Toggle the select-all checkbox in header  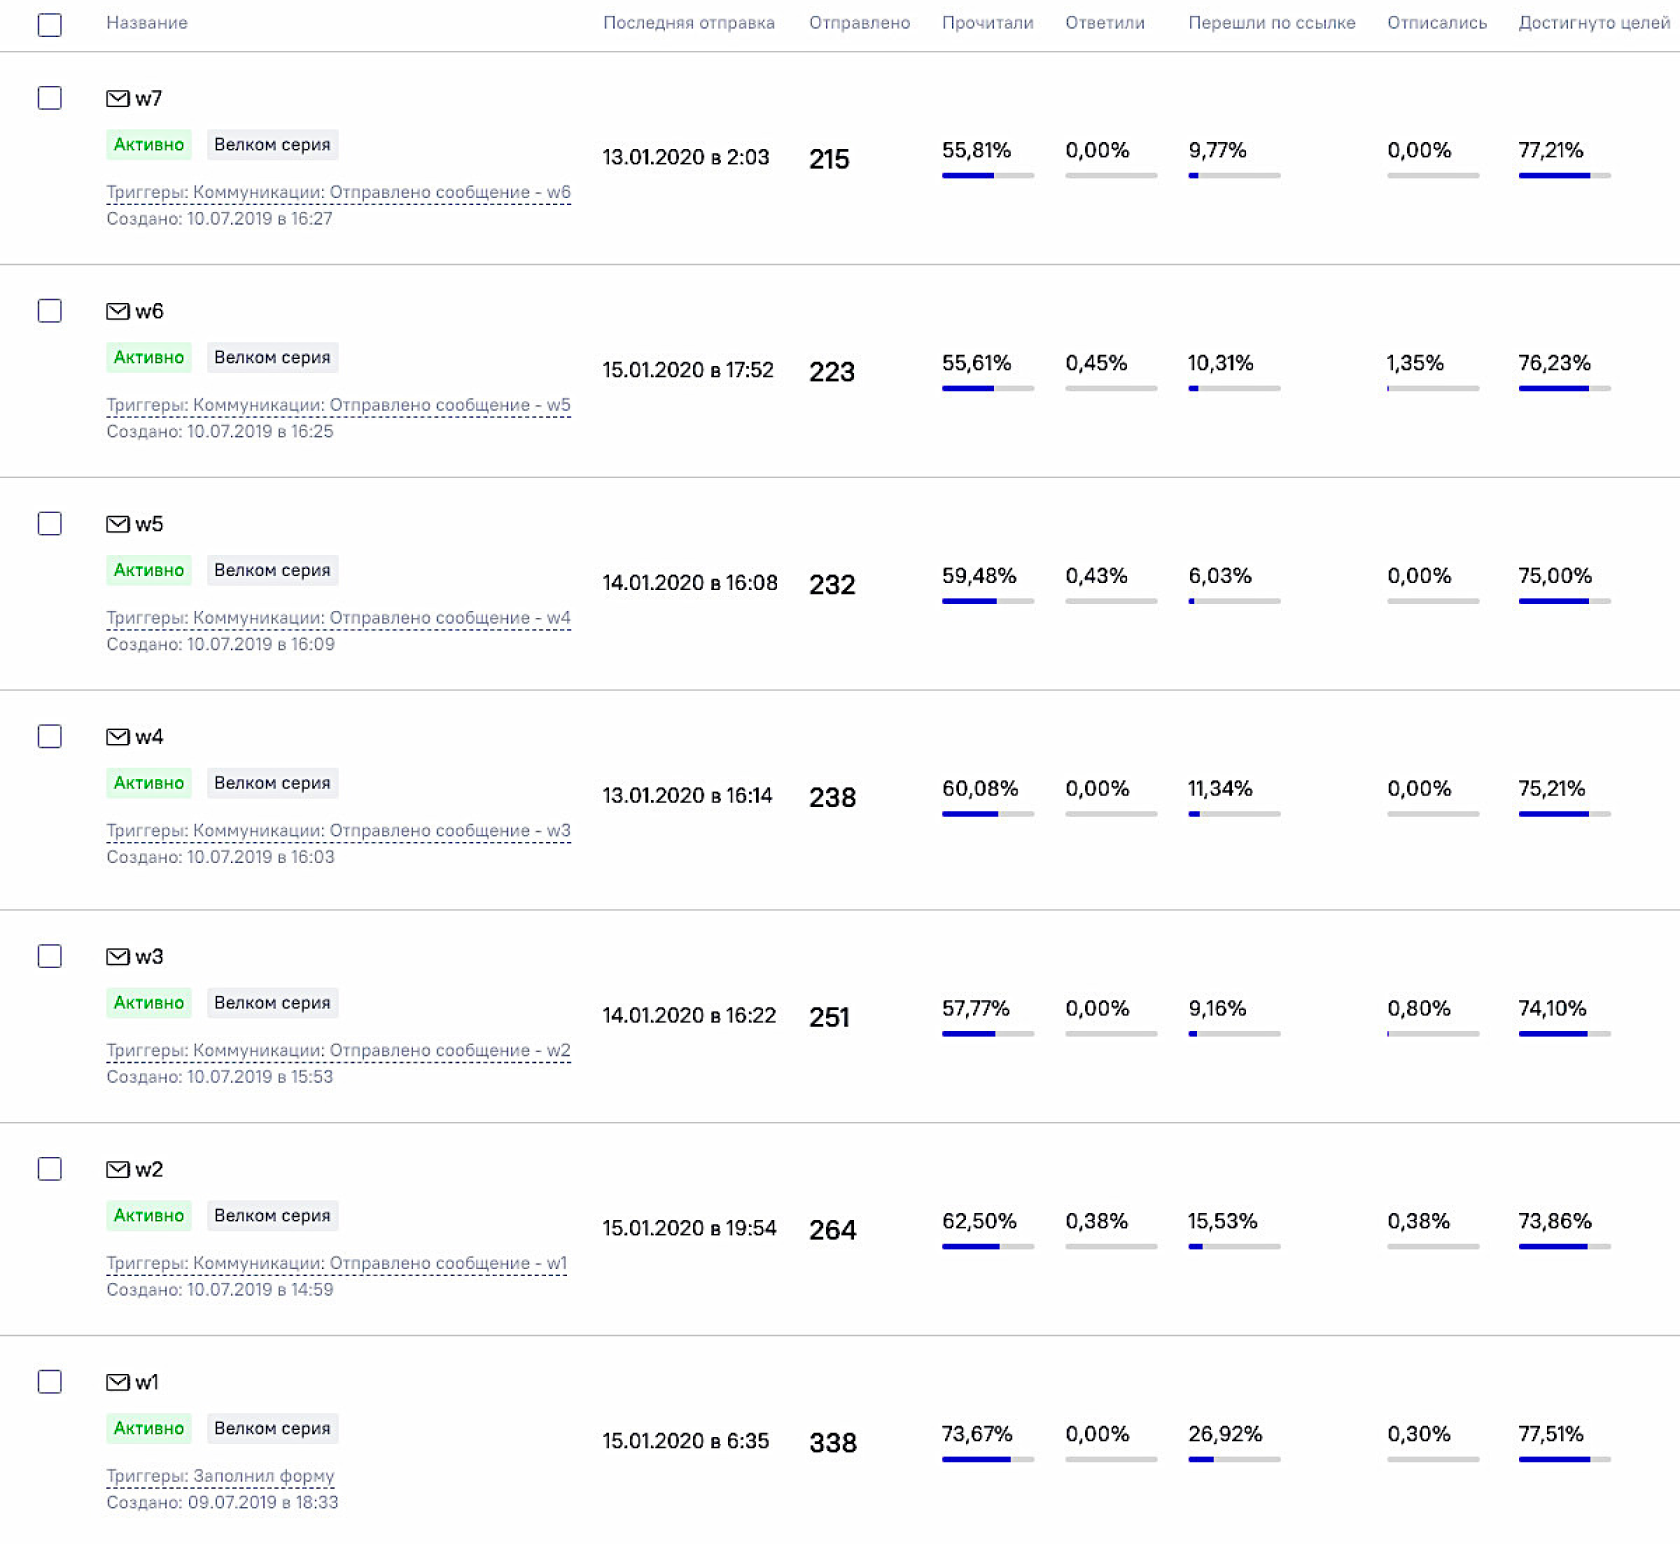tap(49, 24)
